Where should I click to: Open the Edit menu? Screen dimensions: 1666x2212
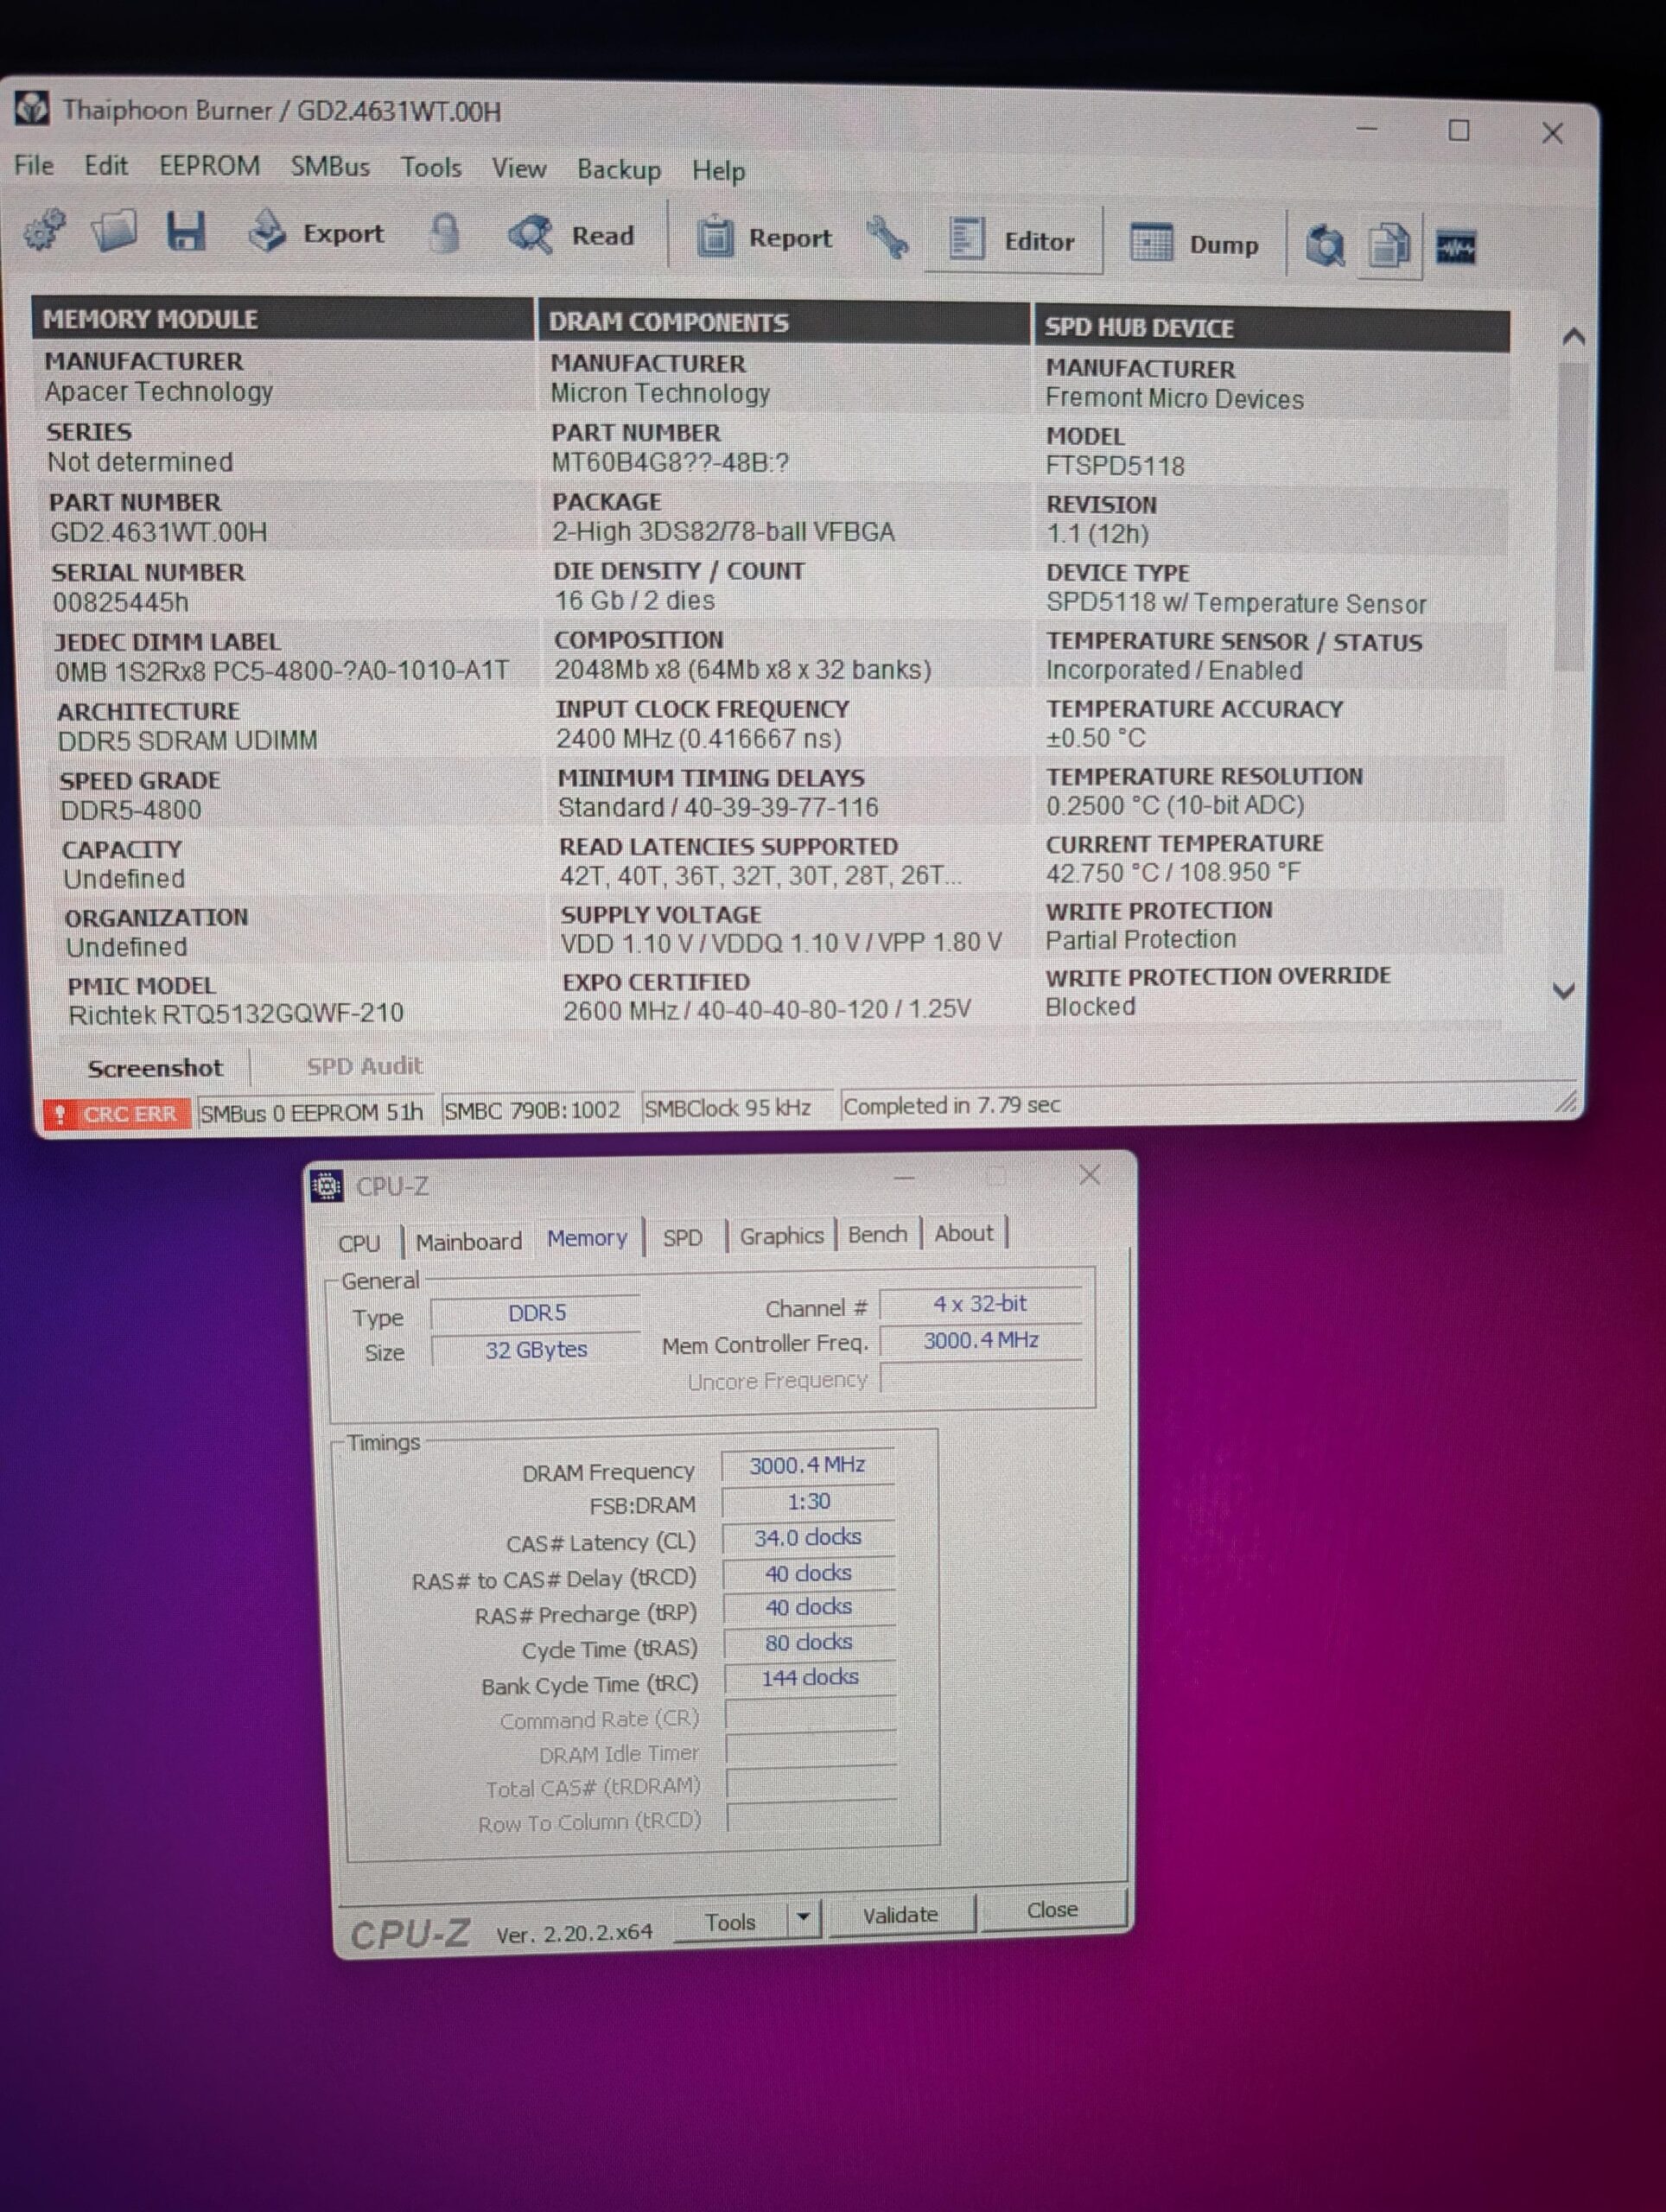tap(106, 166)
